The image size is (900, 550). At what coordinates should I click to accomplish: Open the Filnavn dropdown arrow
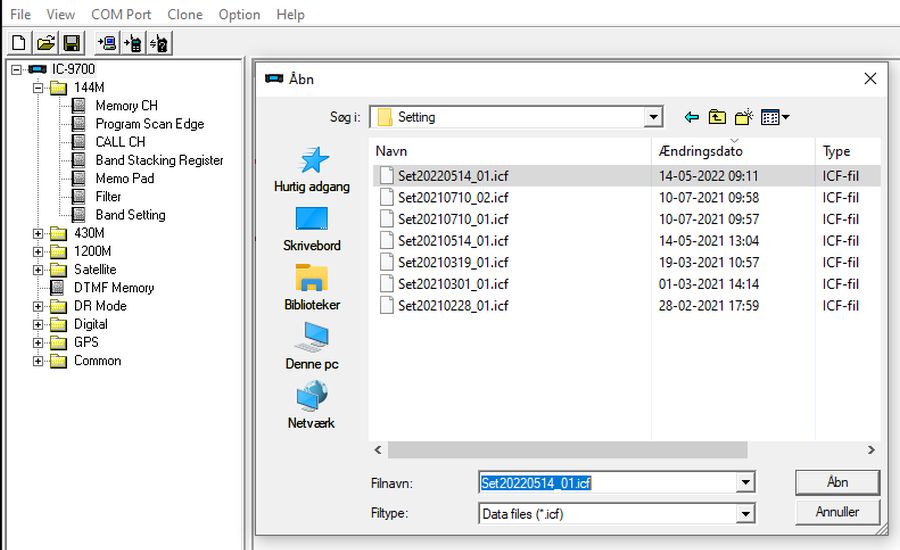click(x=745, y=482)
